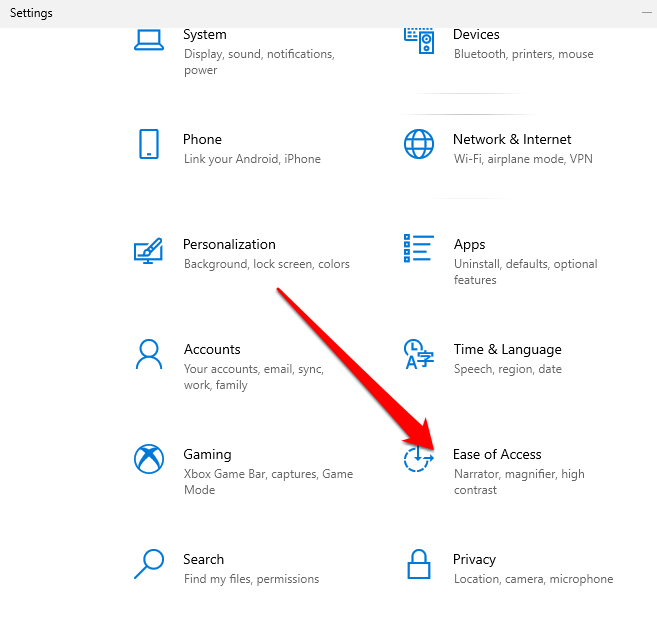Click 'Link your Android, iPhone' text

[x=252, y=159]
